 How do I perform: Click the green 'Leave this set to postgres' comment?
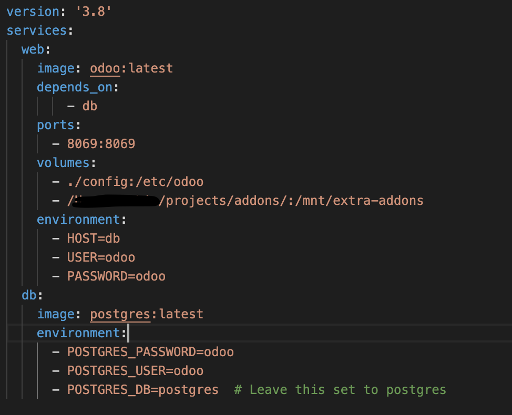coord(340,390)
